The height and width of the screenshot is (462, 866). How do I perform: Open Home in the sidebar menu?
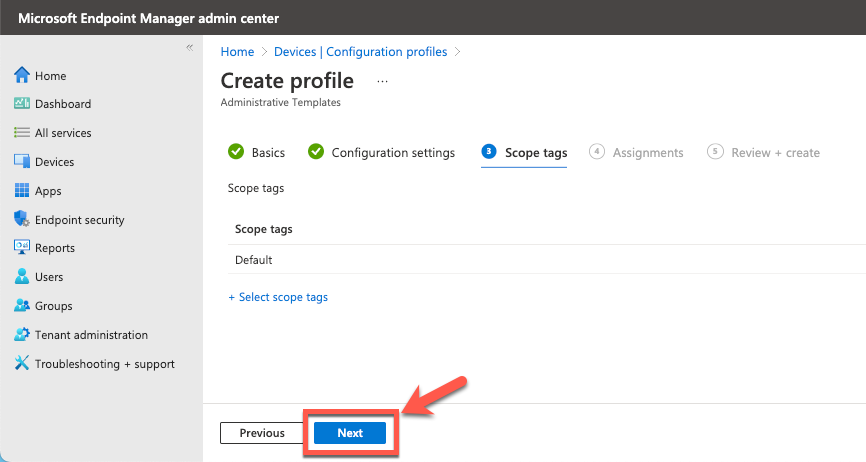[50, 76]
